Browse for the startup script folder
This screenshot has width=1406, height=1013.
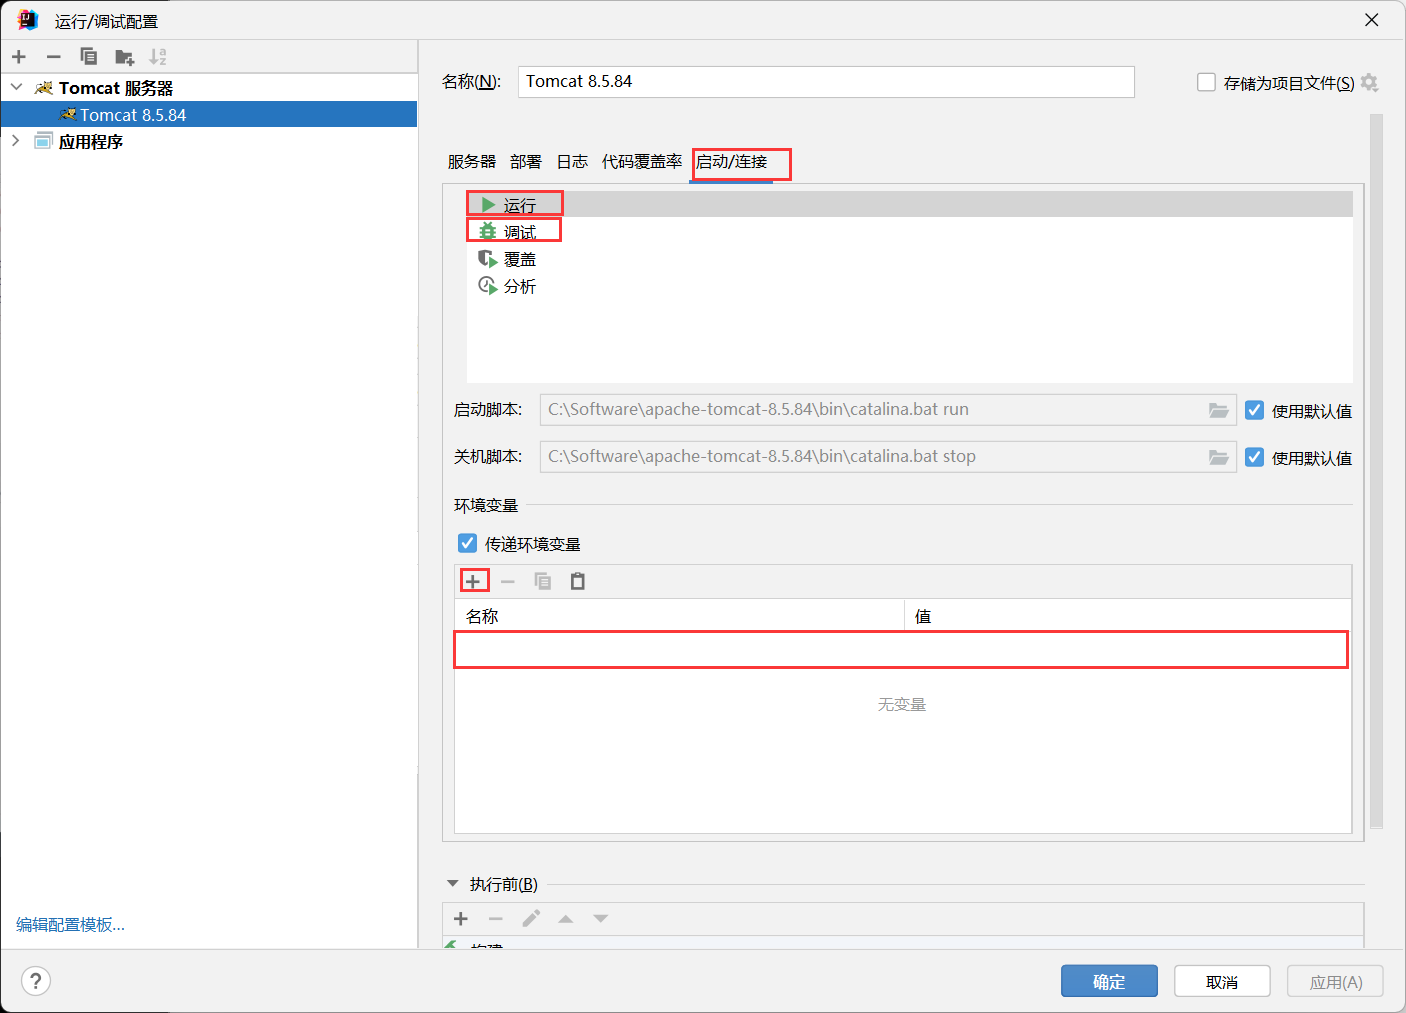[x=1218, y=410]
